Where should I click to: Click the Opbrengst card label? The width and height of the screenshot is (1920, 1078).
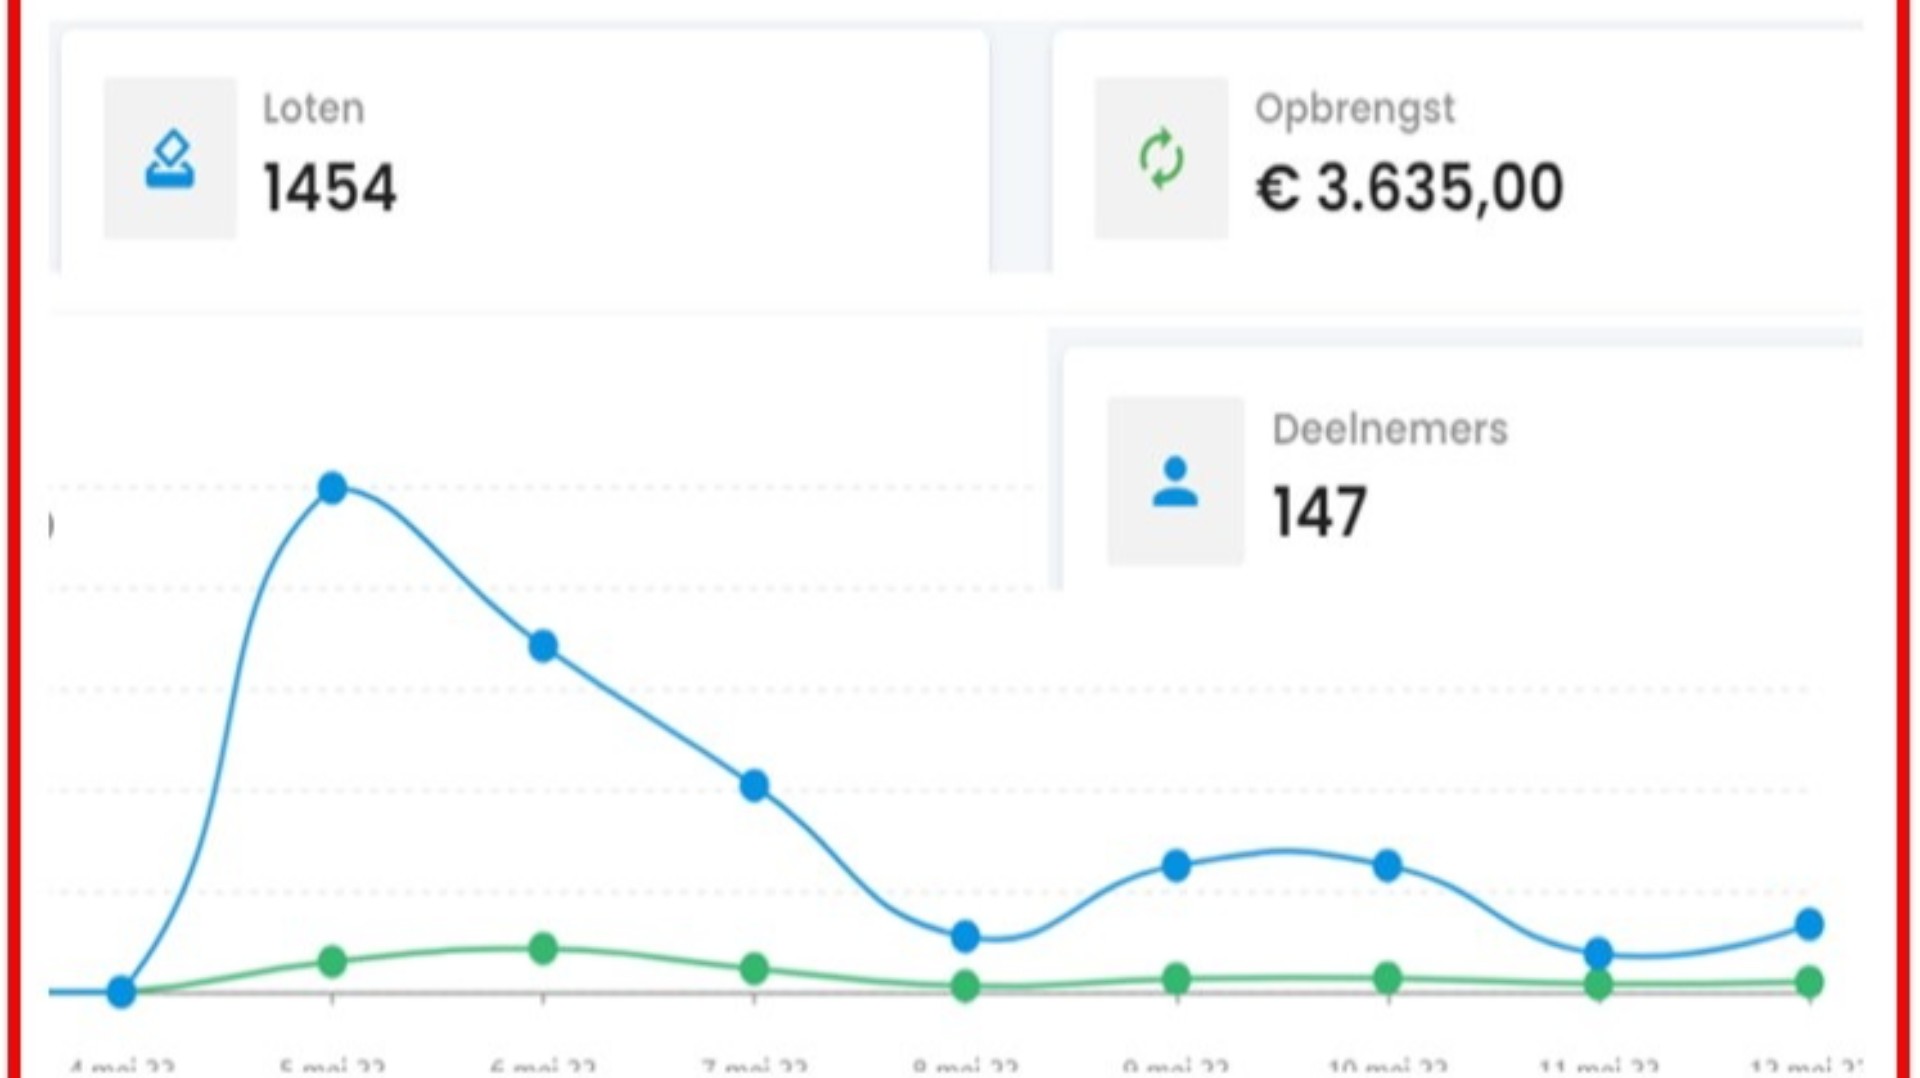click(1354, 109)
